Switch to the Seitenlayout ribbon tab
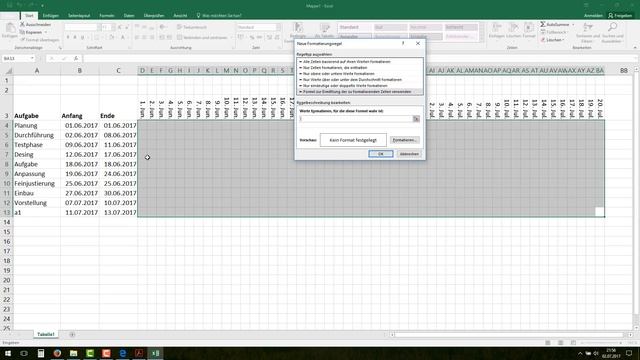The image size is (640, 360). pos(79,16)
